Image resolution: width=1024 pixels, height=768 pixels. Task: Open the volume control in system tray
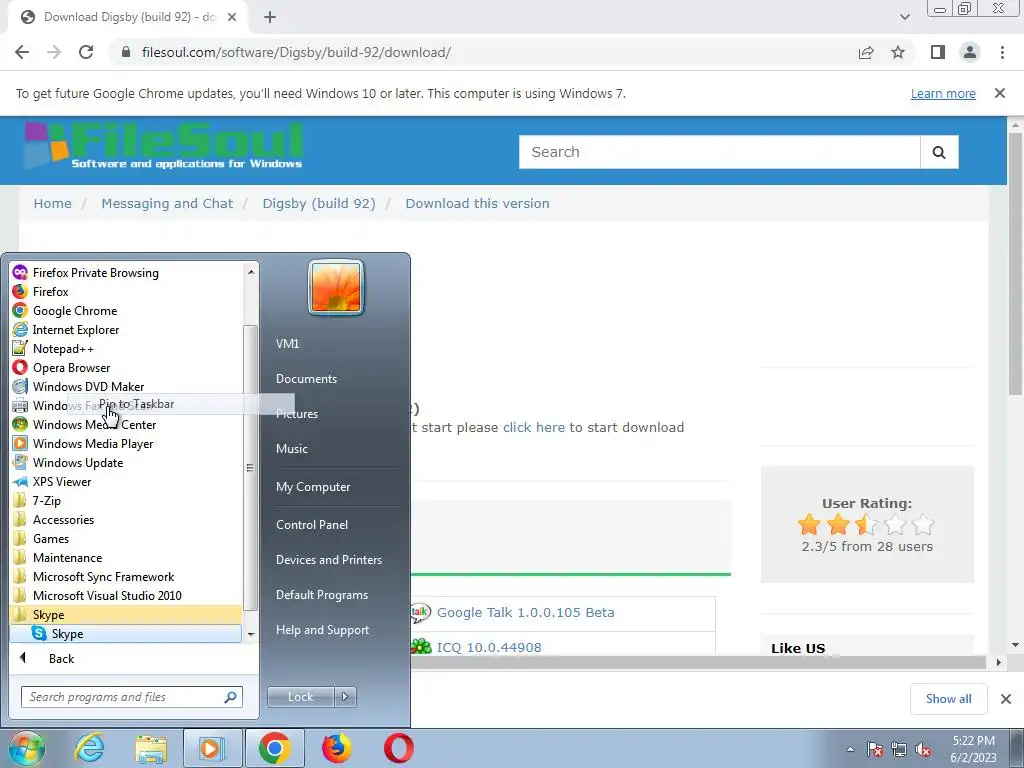click(923, 750)
